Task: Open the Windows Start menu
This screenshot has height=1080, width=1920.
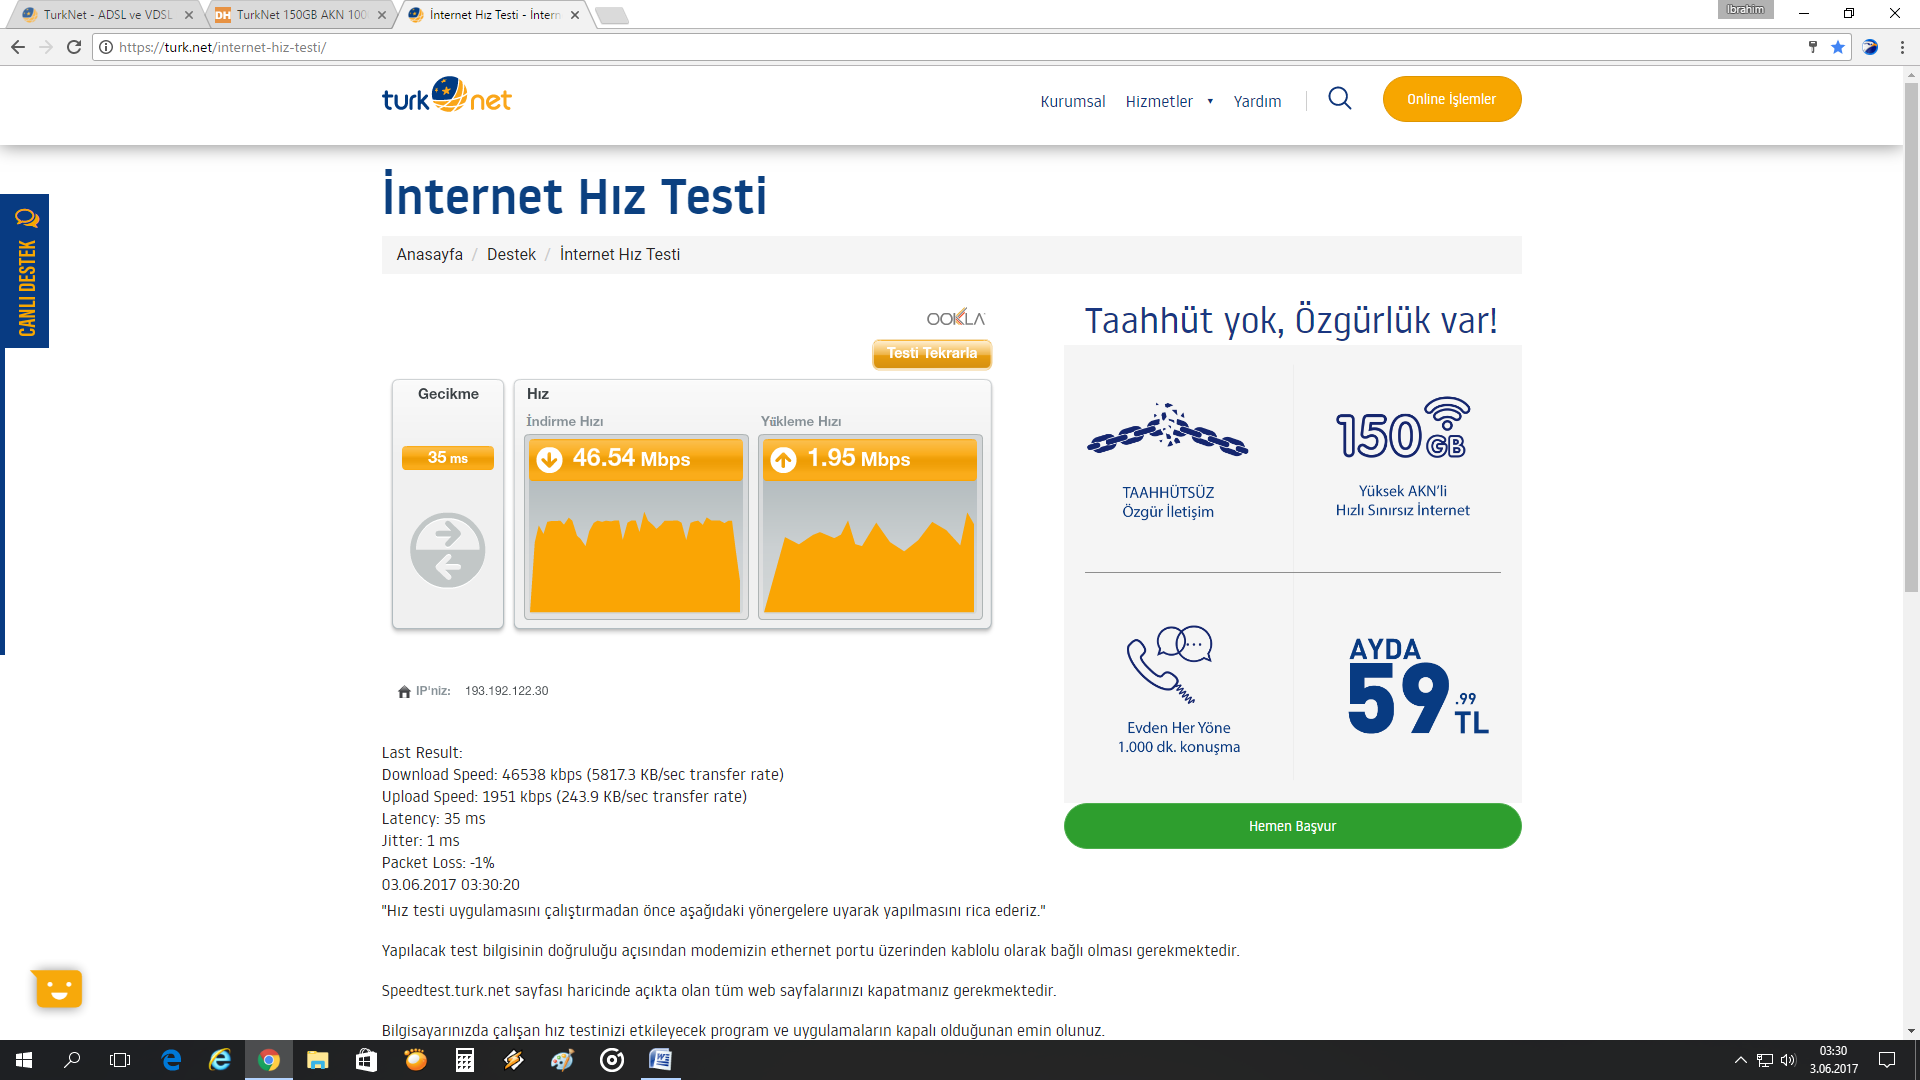Action: tap(24, 1060)
